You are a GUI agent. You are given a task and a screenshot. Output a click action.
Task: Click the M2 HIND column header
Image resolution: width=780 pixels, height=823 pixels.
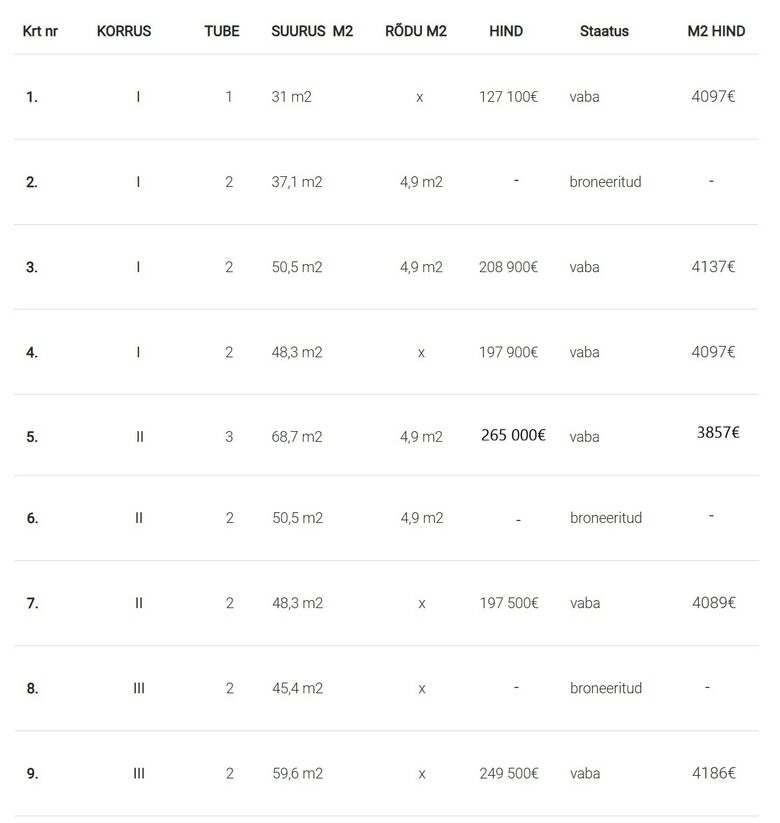pos(716,31)
